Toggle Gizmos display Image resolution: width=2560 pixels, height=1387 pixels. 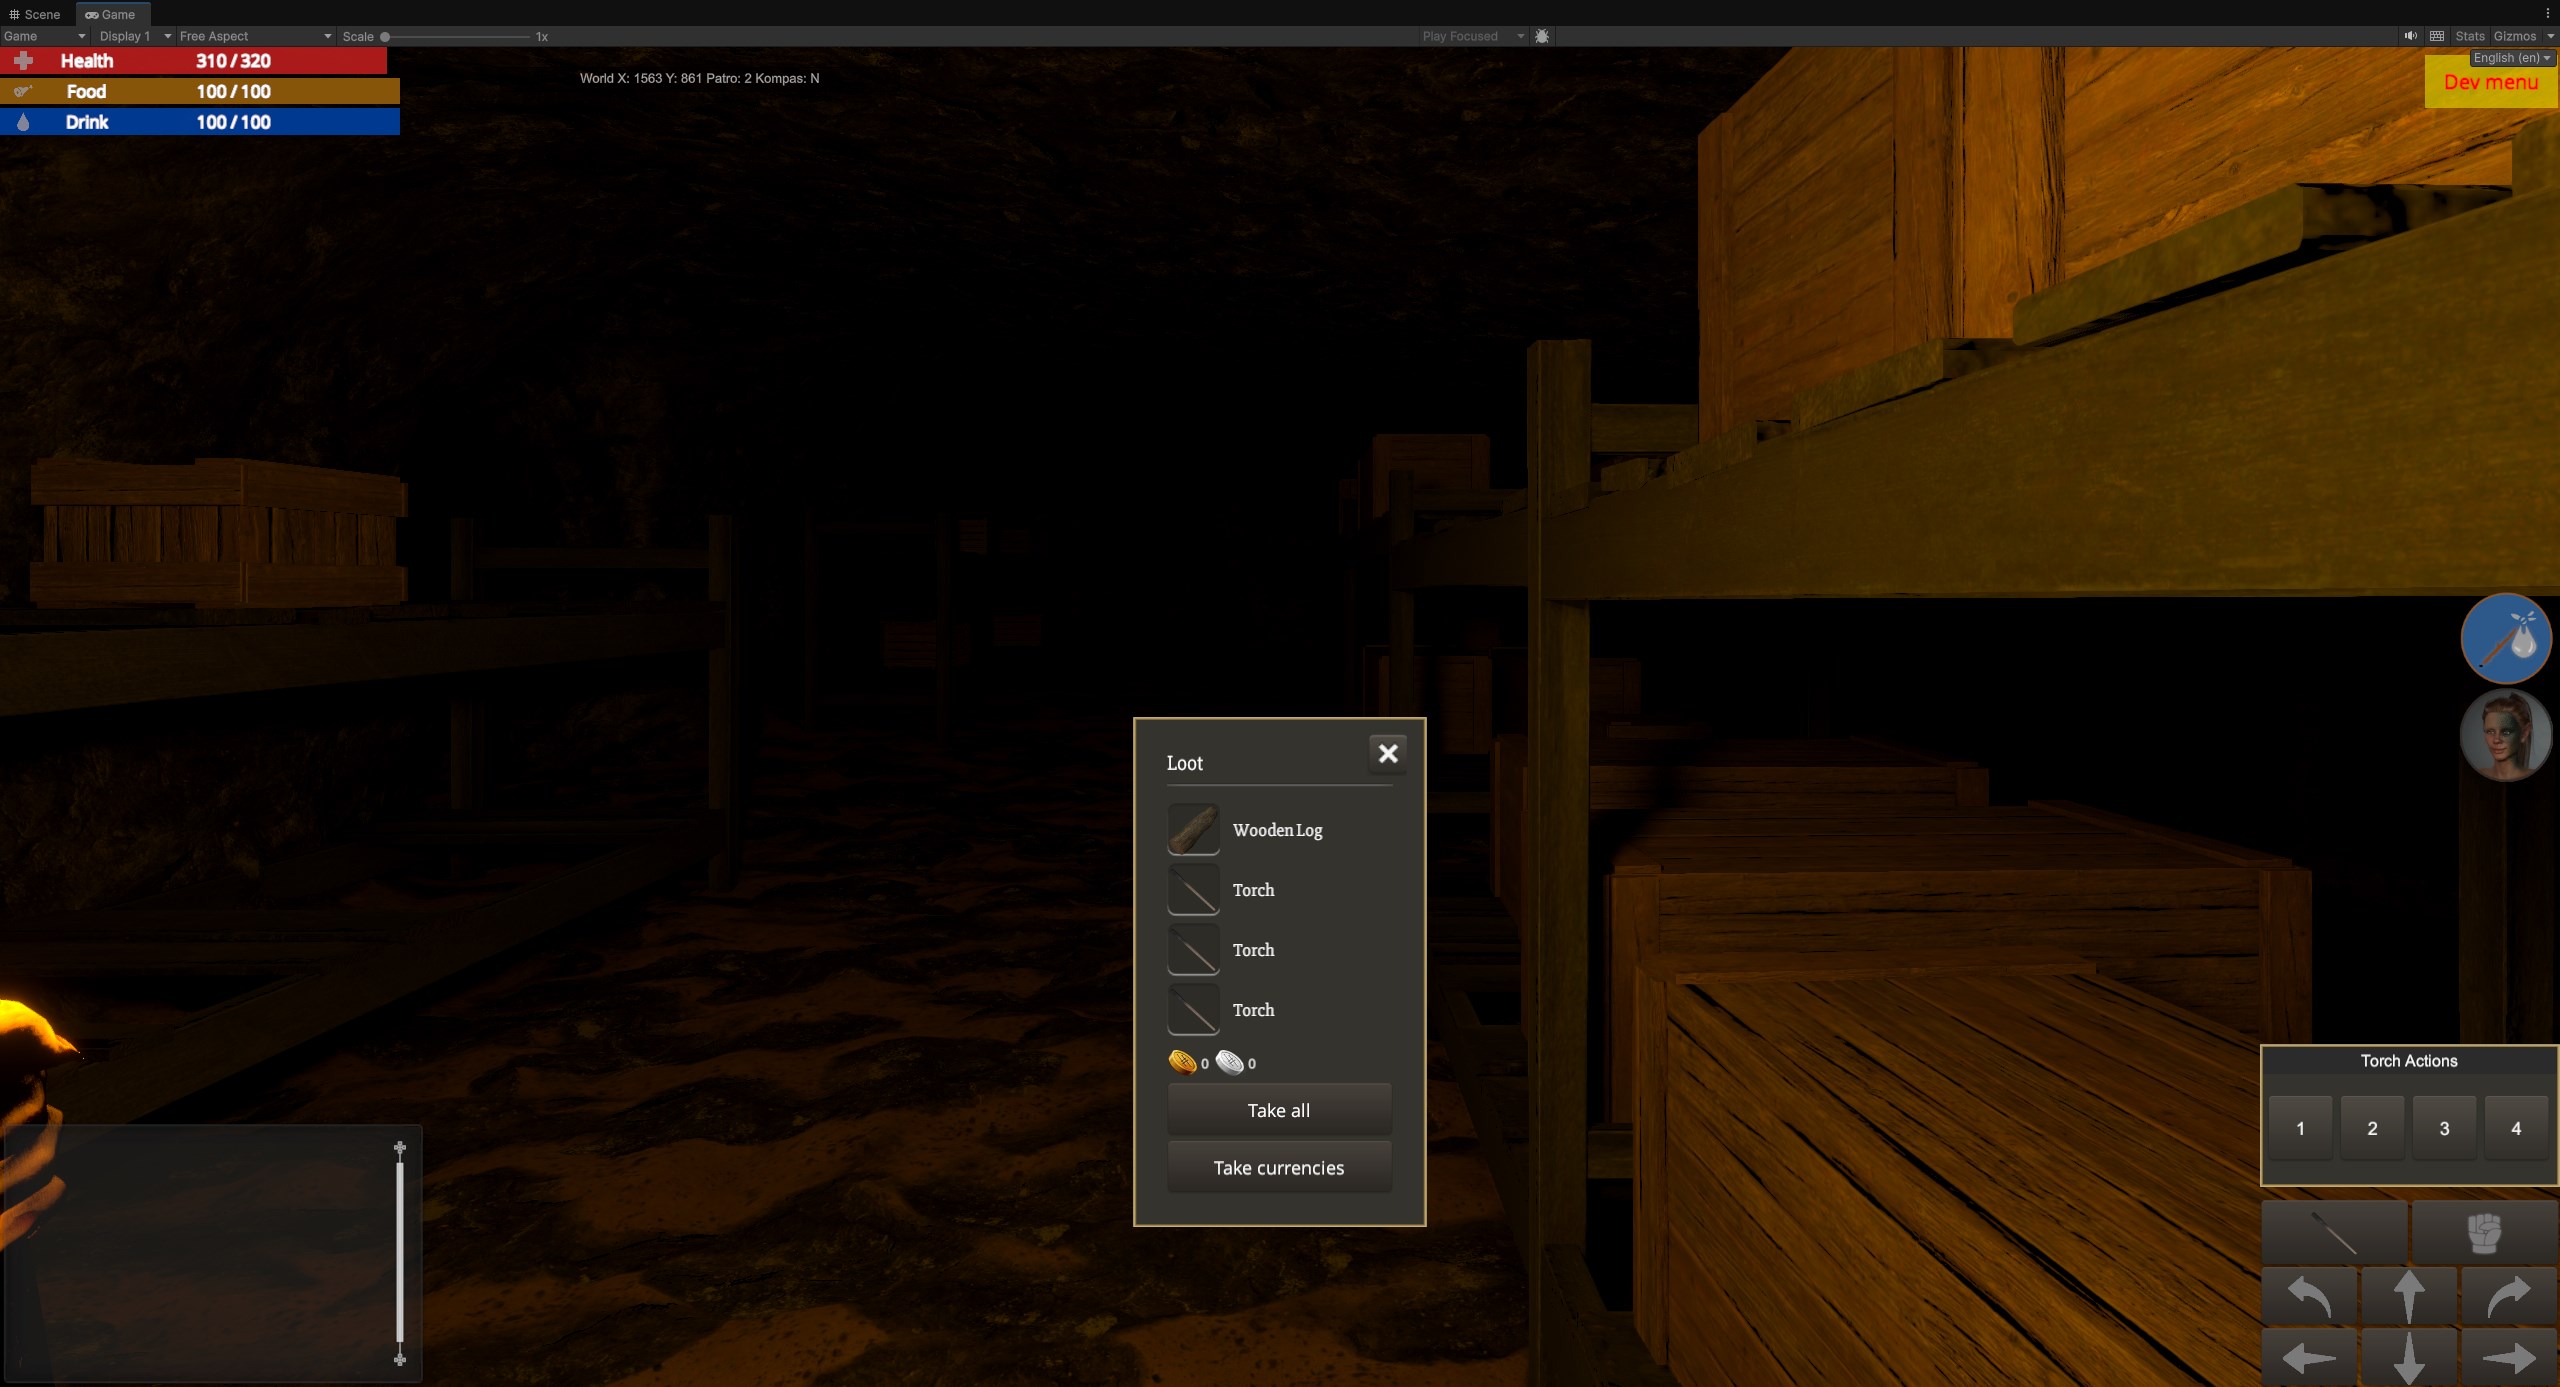(x=2514, y=36)
